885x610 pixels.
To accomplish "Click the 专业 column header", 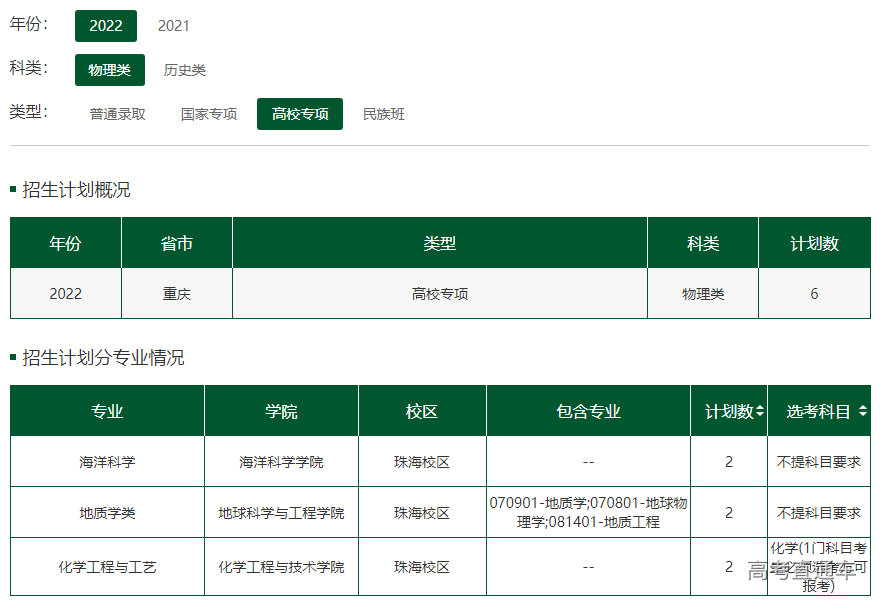I will [x=107, y=411].
